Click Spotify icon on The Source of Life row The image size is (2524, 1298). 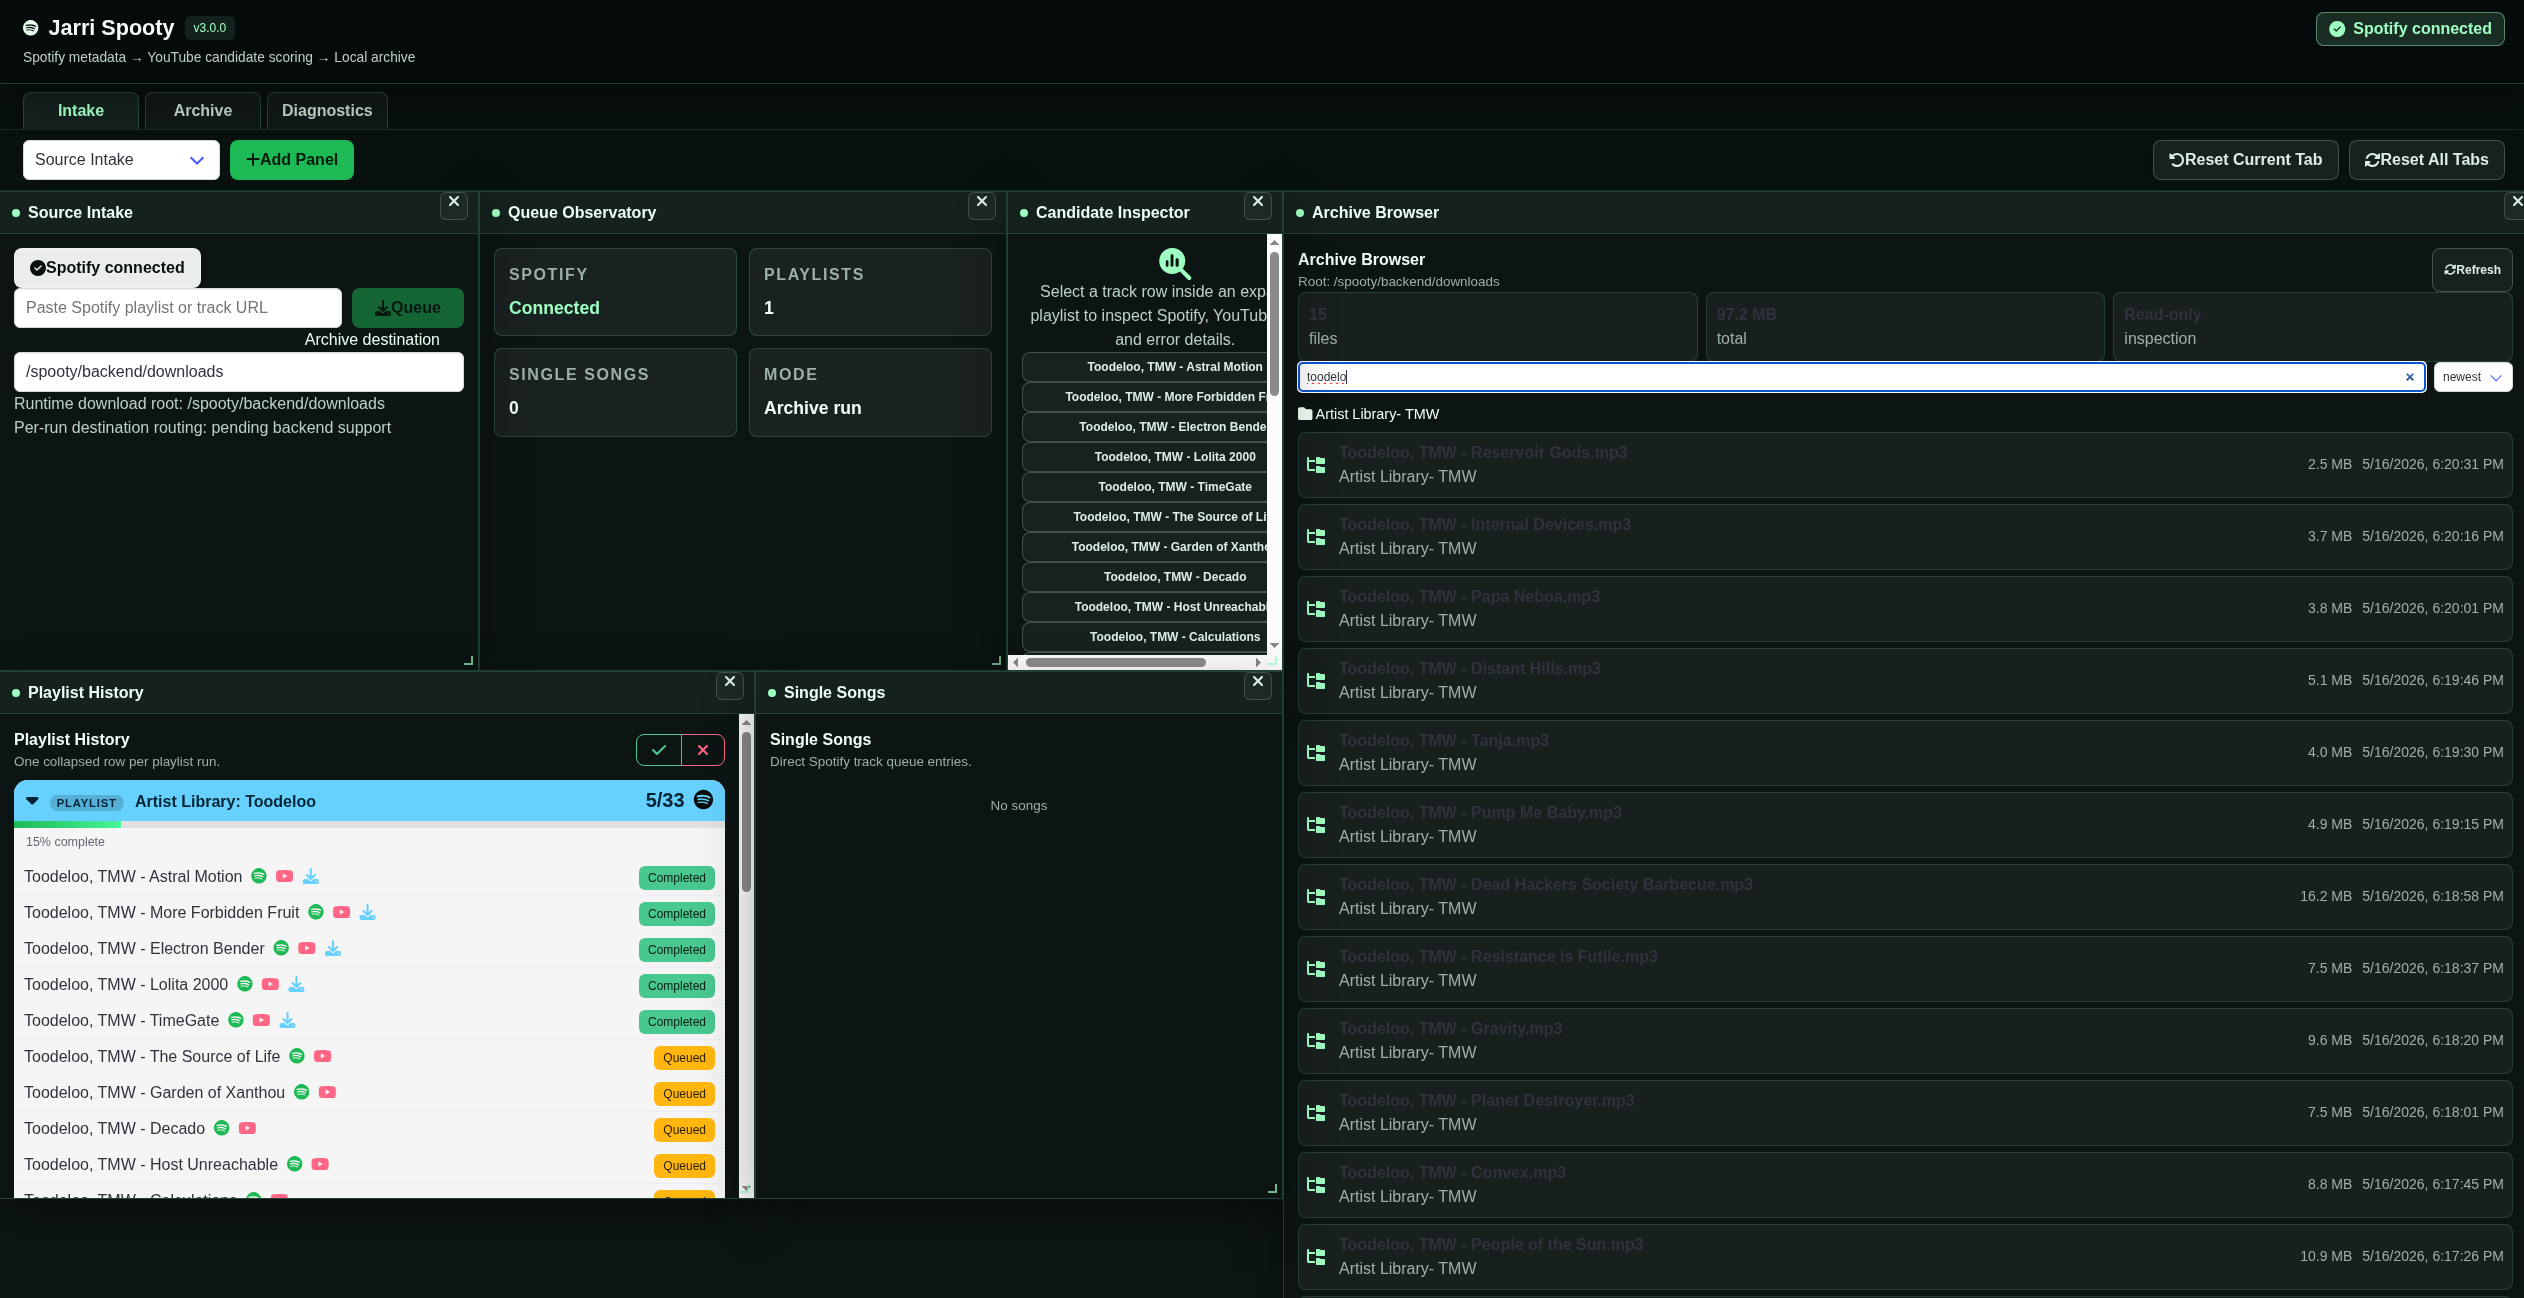[x=297, y=1056]
